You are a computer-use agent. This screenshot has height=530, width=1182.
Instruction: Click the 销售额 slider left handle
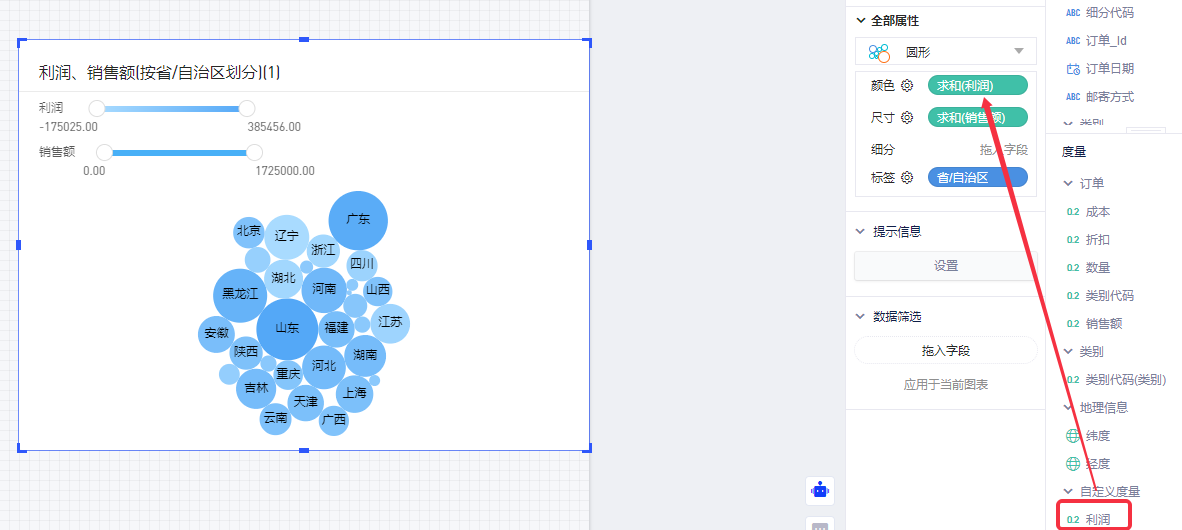coord(104,152)
